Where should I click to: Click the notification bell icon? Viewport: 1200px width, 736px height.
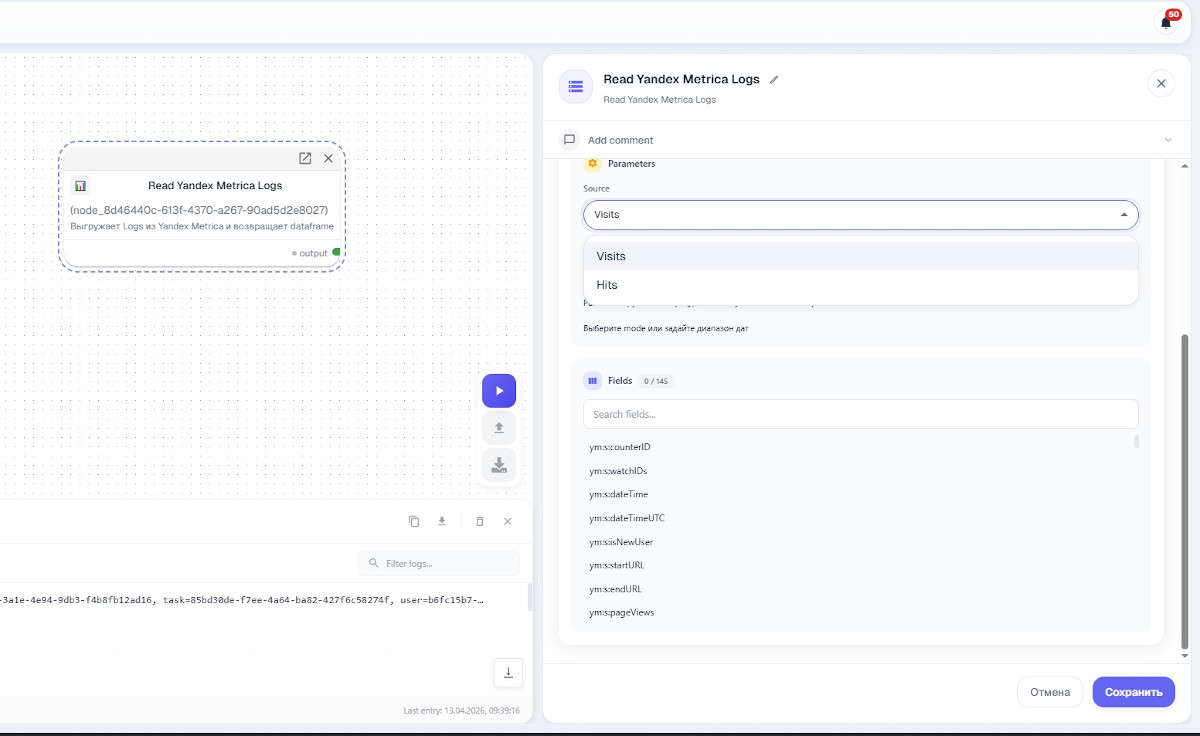[1166, 22]
